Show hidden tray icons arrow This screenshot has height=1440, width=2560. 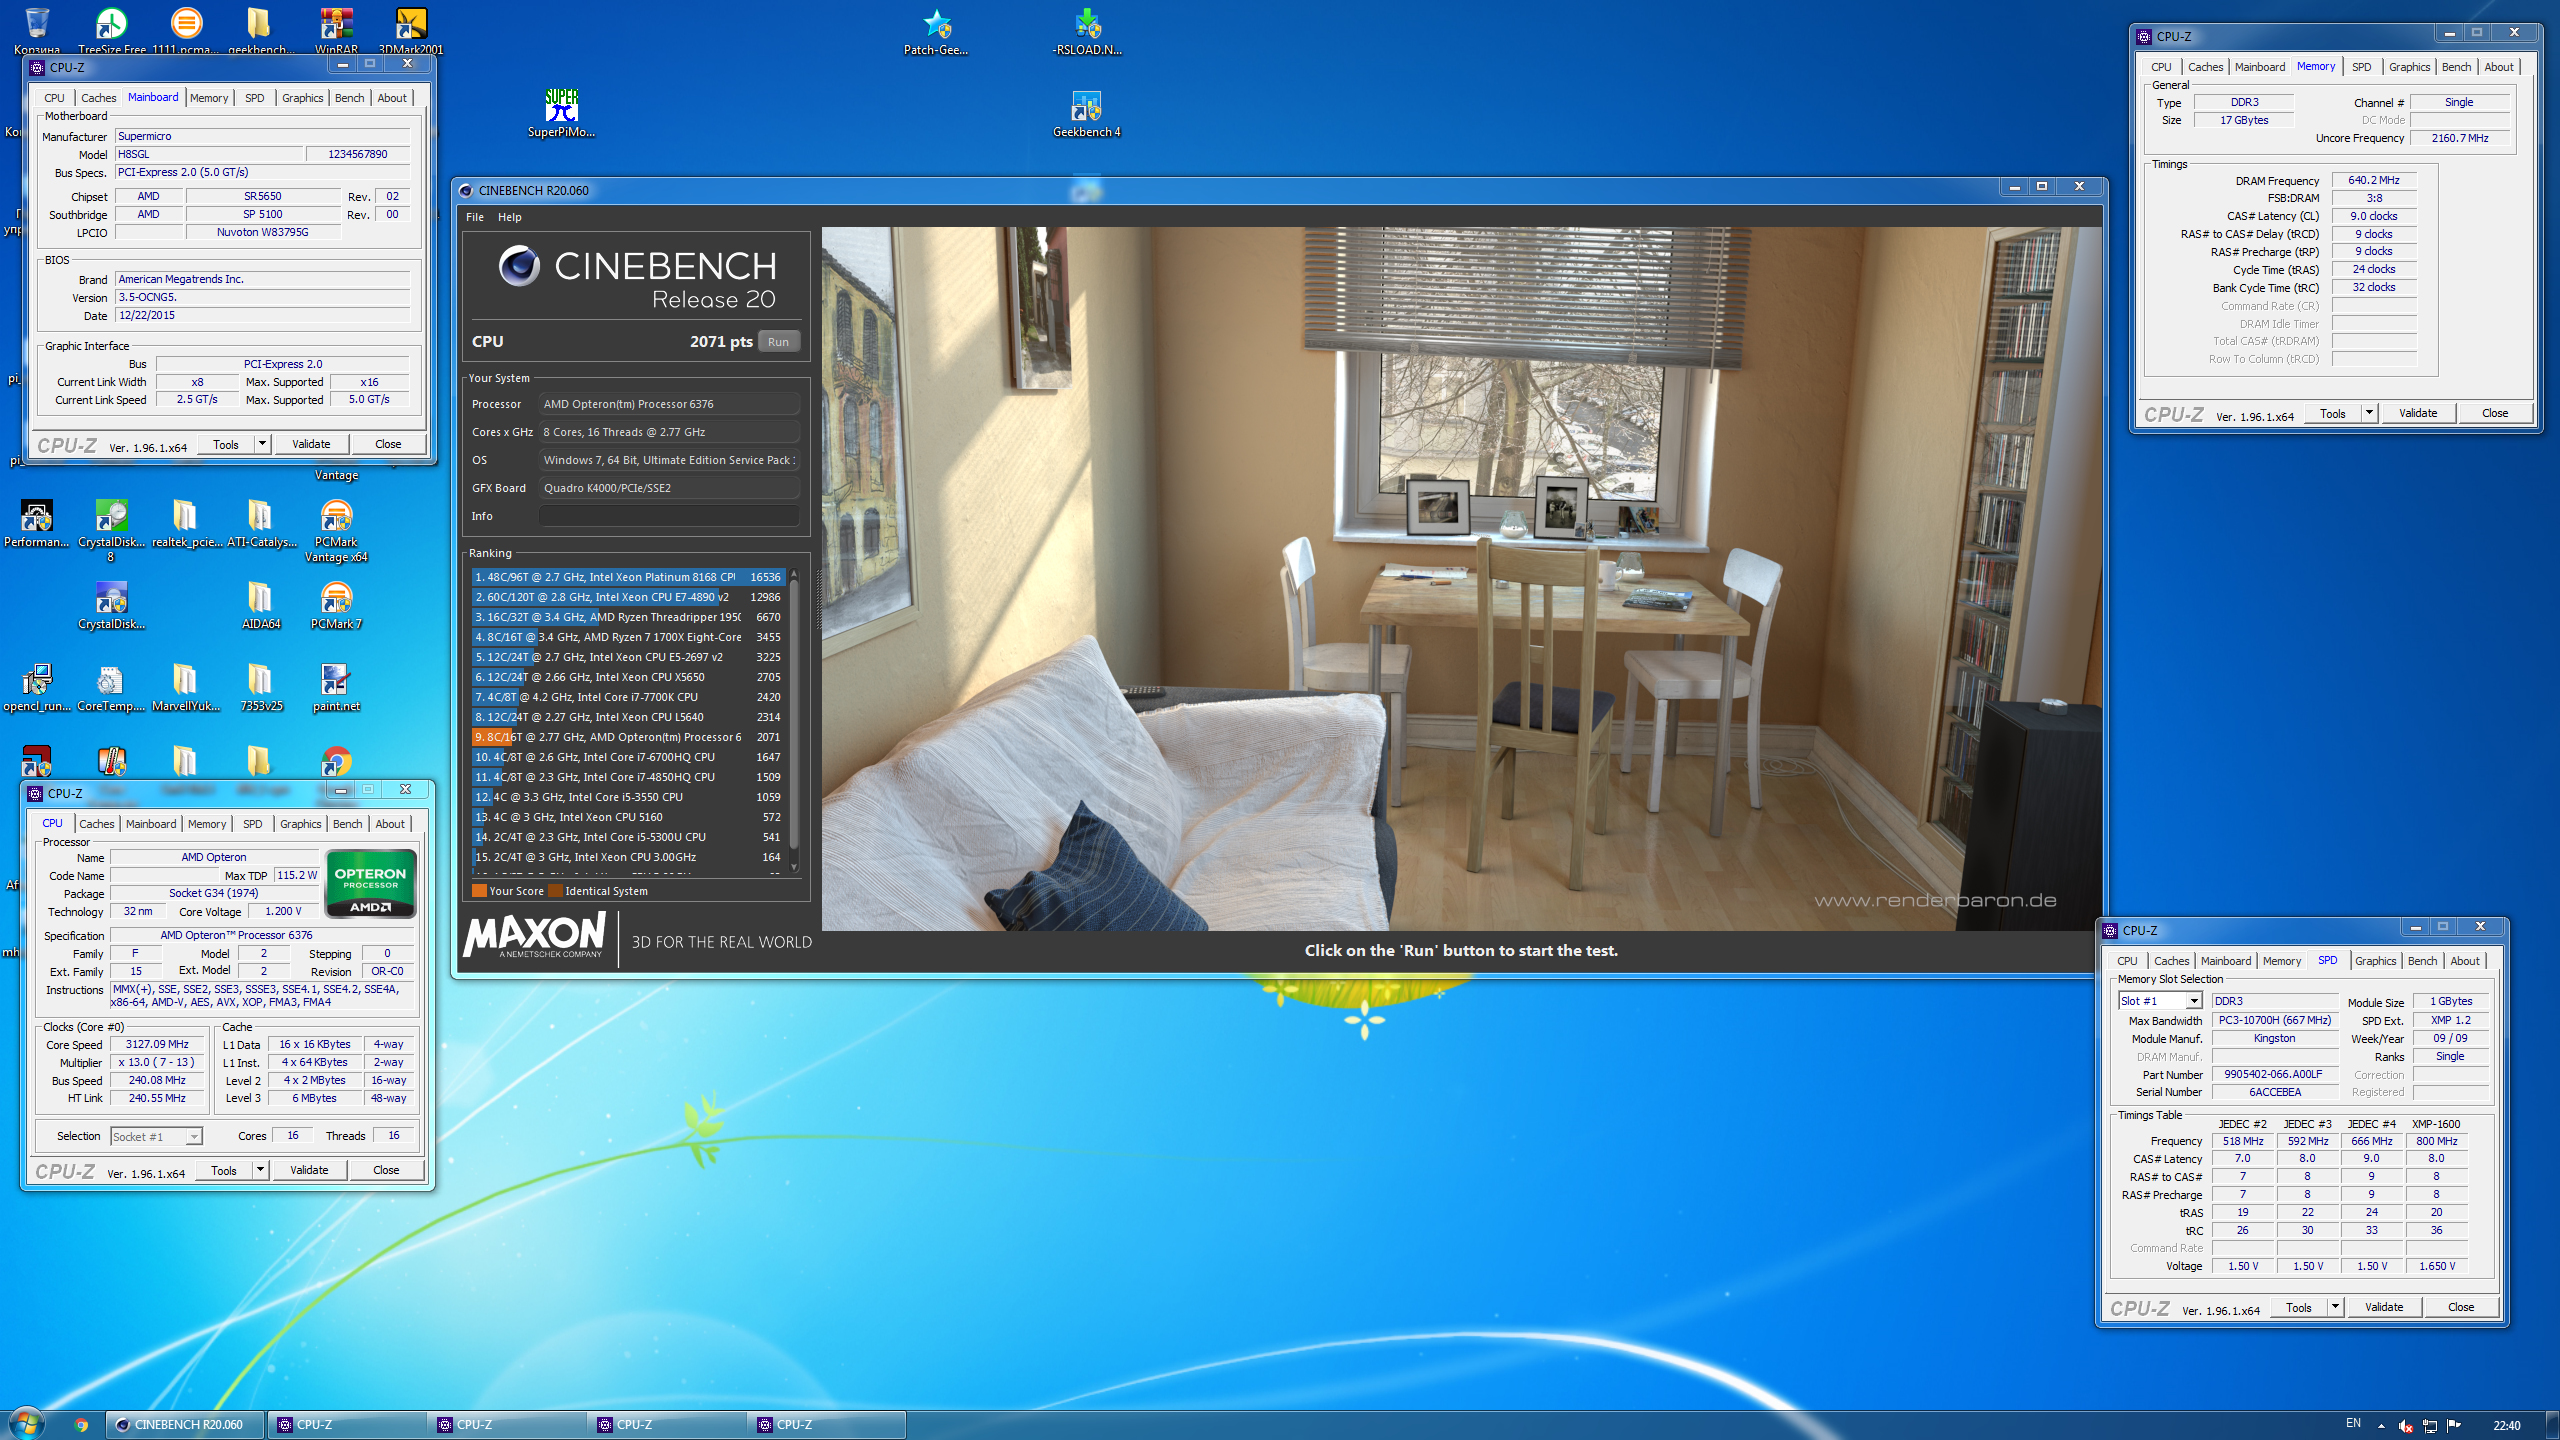tap(2381, 1426)
